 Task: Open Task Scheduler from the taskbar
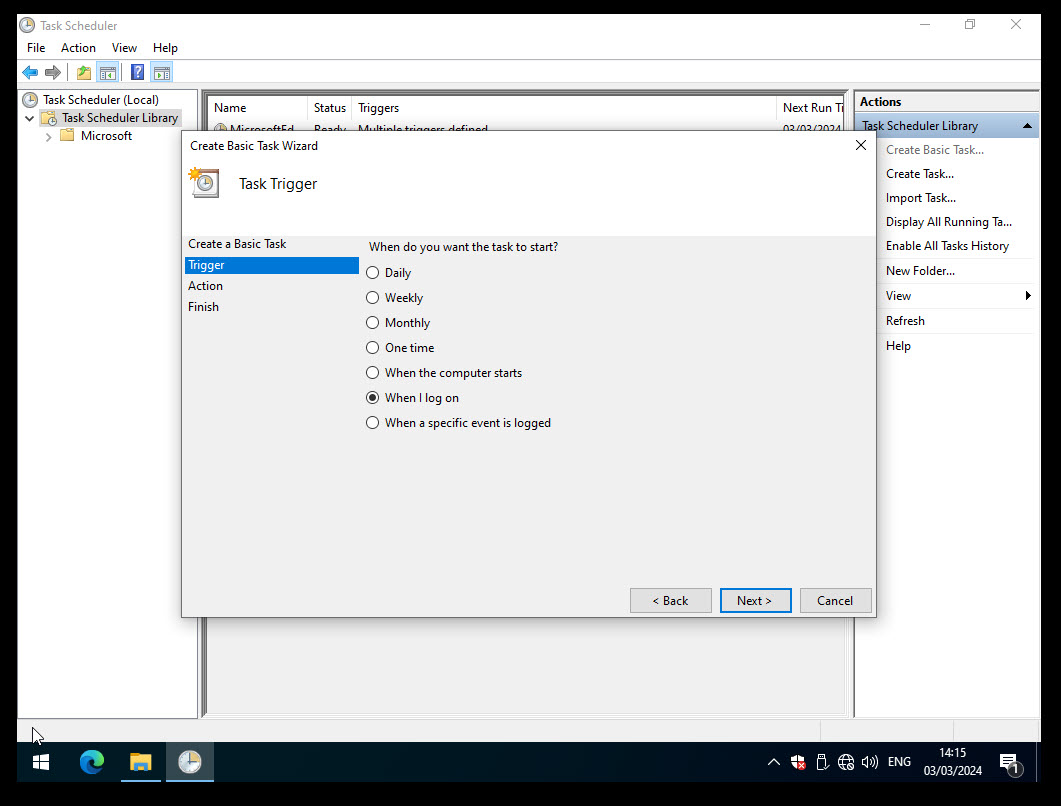pyautogui.click(x=189, y=761)
